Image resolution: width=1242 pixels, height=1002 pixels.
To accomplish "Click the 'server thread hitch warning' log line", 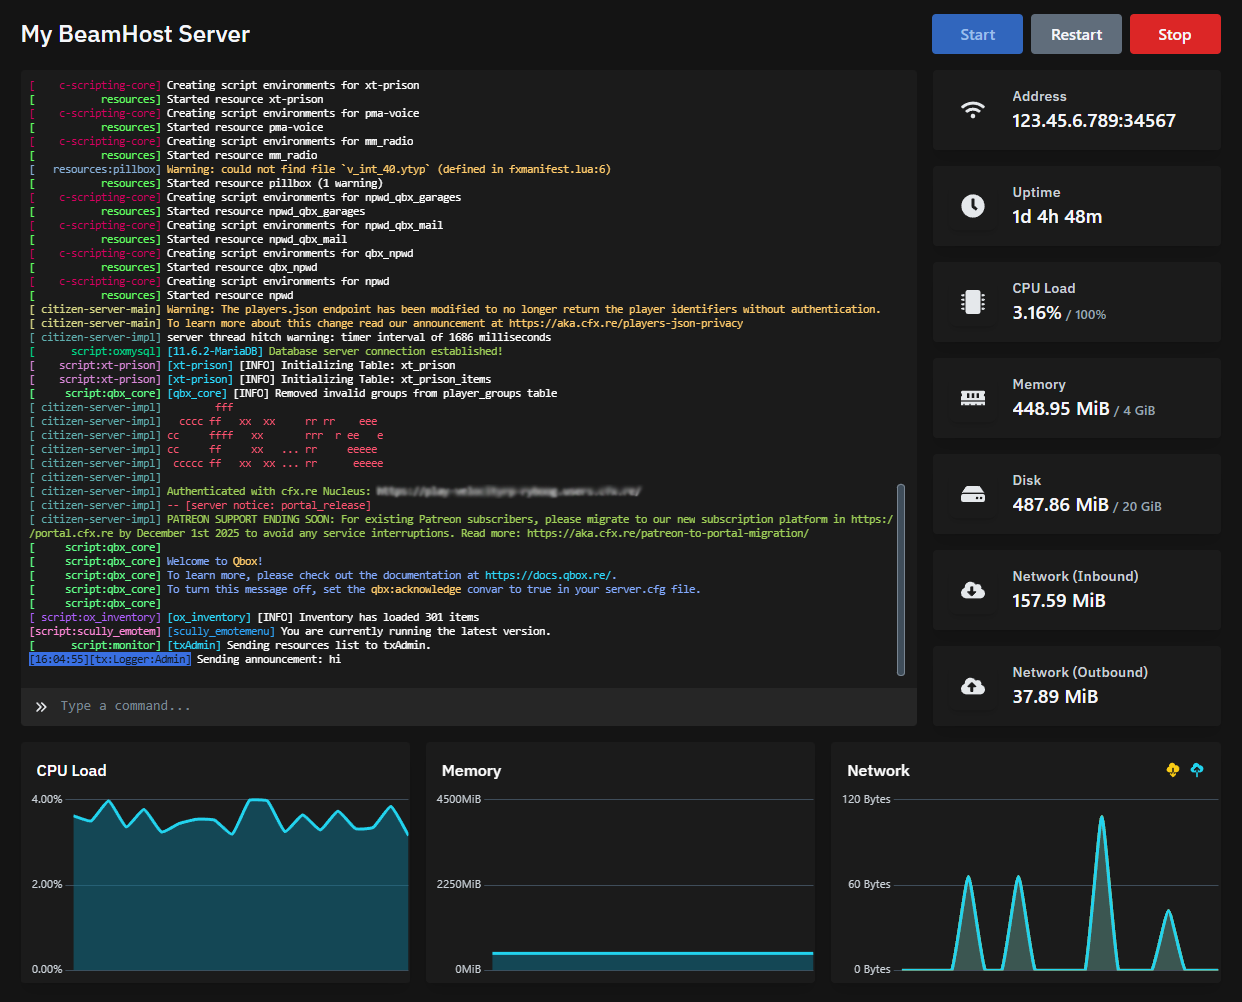I will 359,337.
